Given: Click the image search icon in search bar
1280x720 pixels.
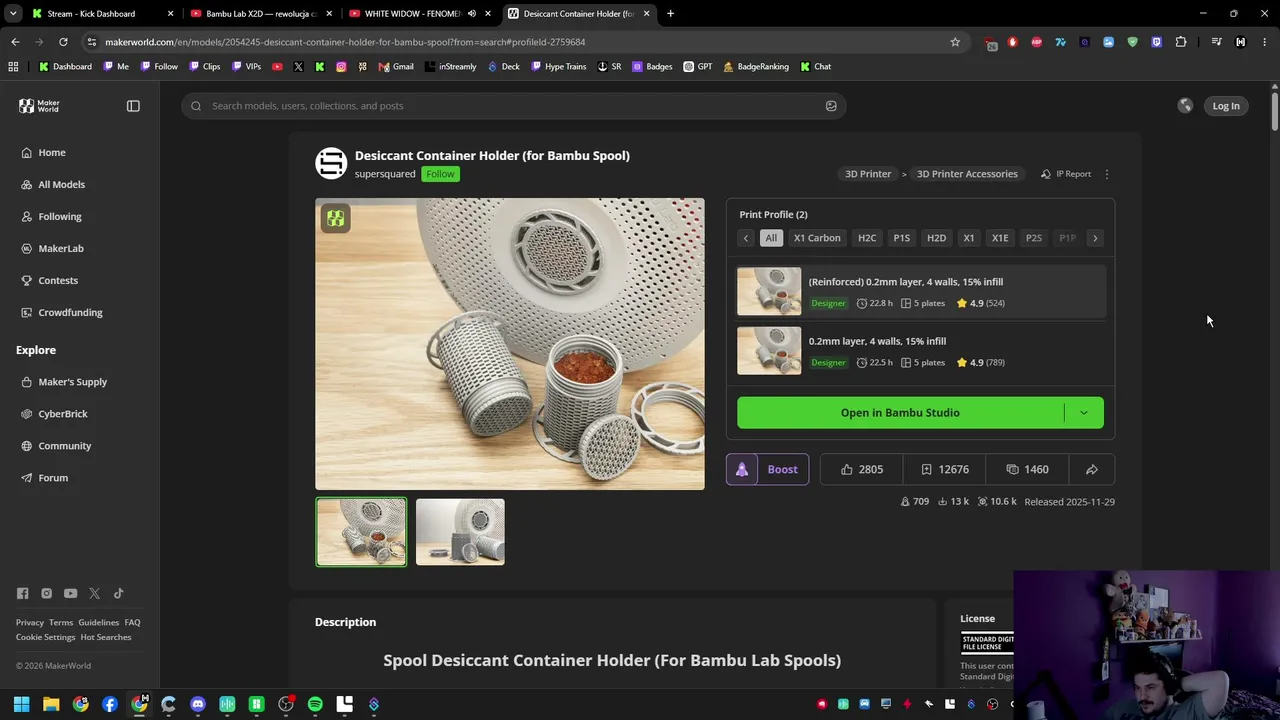Looking at the screenshot, I should [831, 106].
